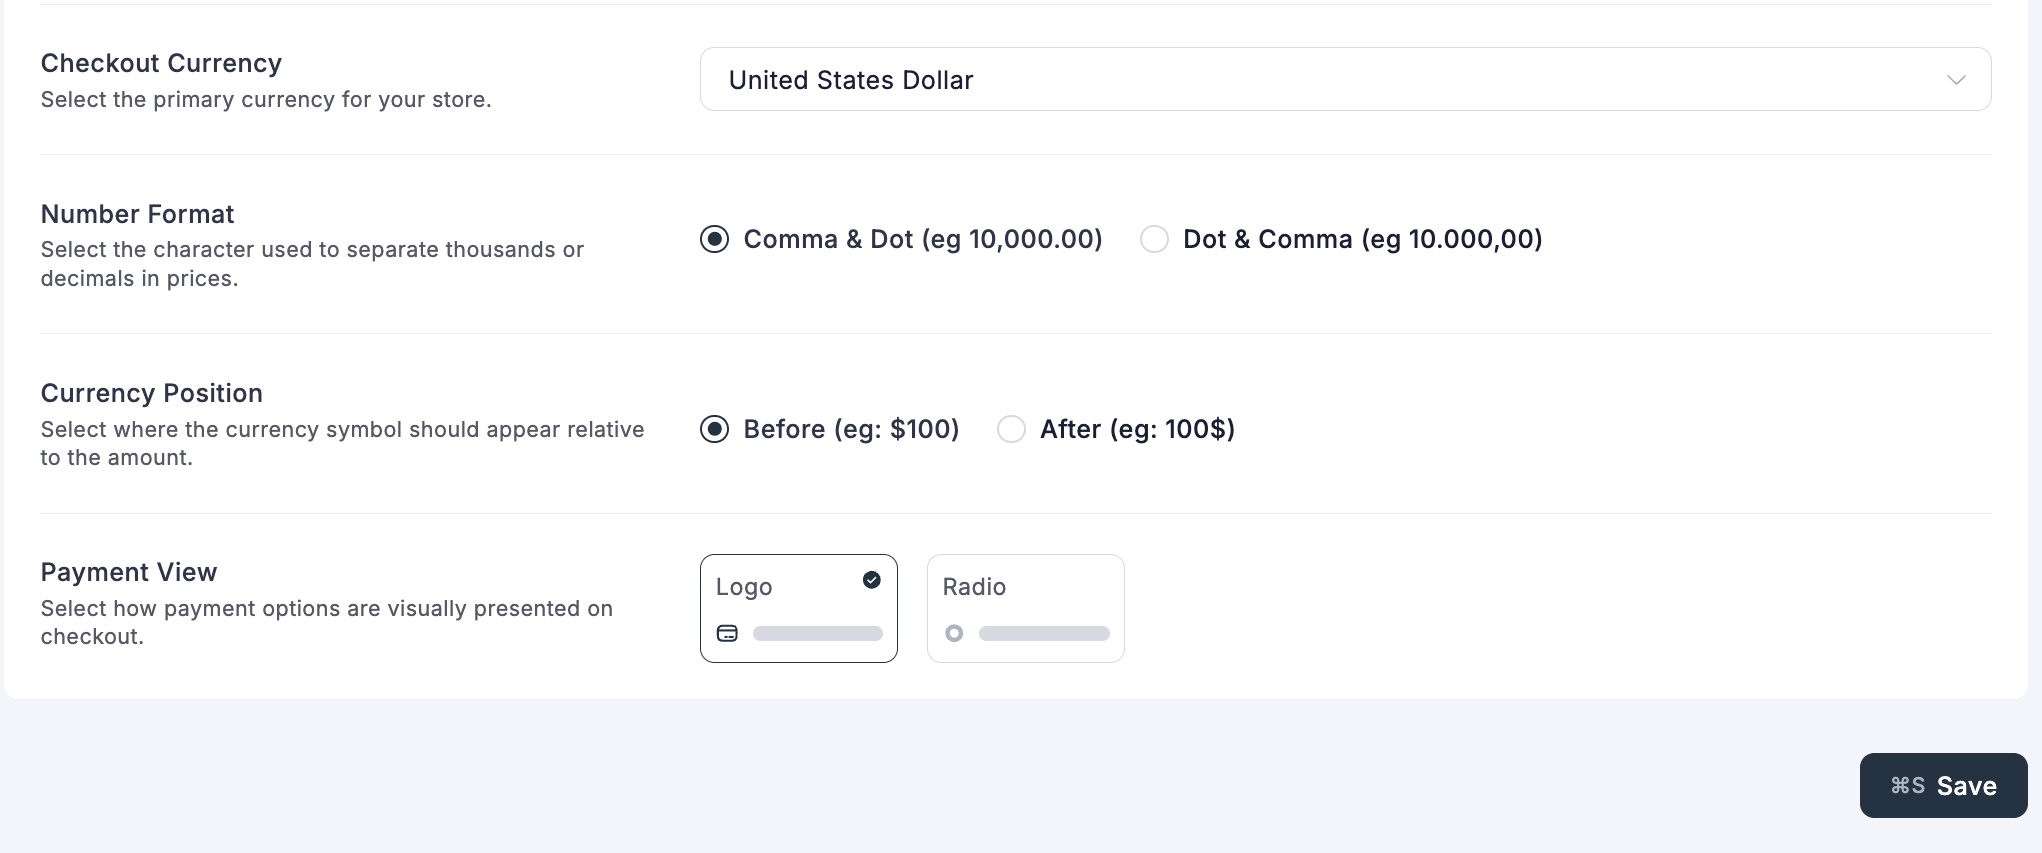Click the "Comma & Dot (eg 10,000.00)" label
The height and width of the screenshot is (853, 2042).
click(x=922, y=239)
